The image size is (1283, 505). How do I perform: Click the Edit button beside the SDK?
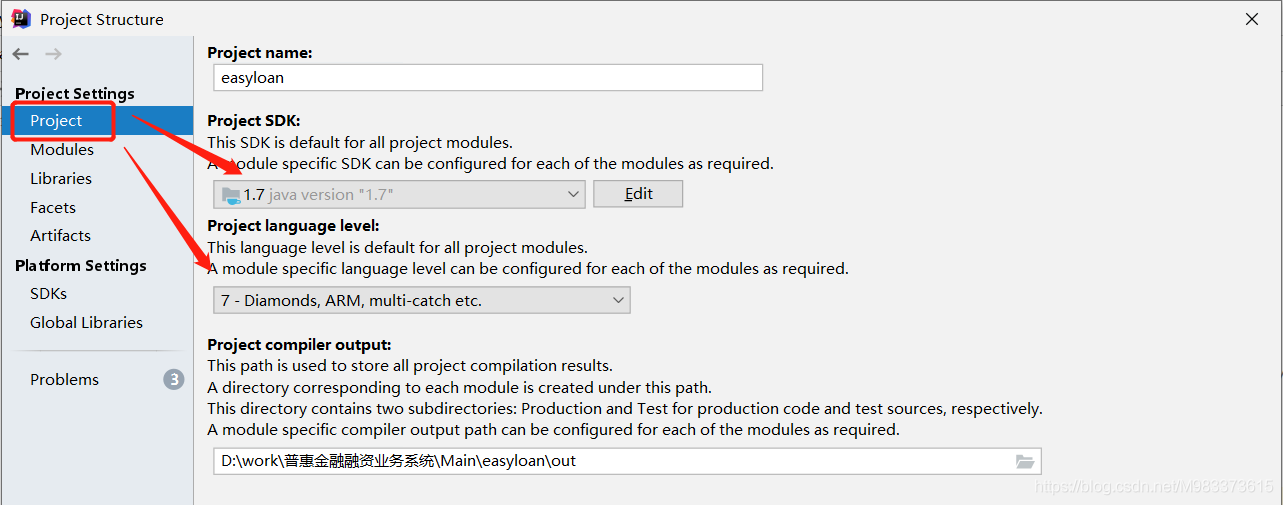point(638,194)
